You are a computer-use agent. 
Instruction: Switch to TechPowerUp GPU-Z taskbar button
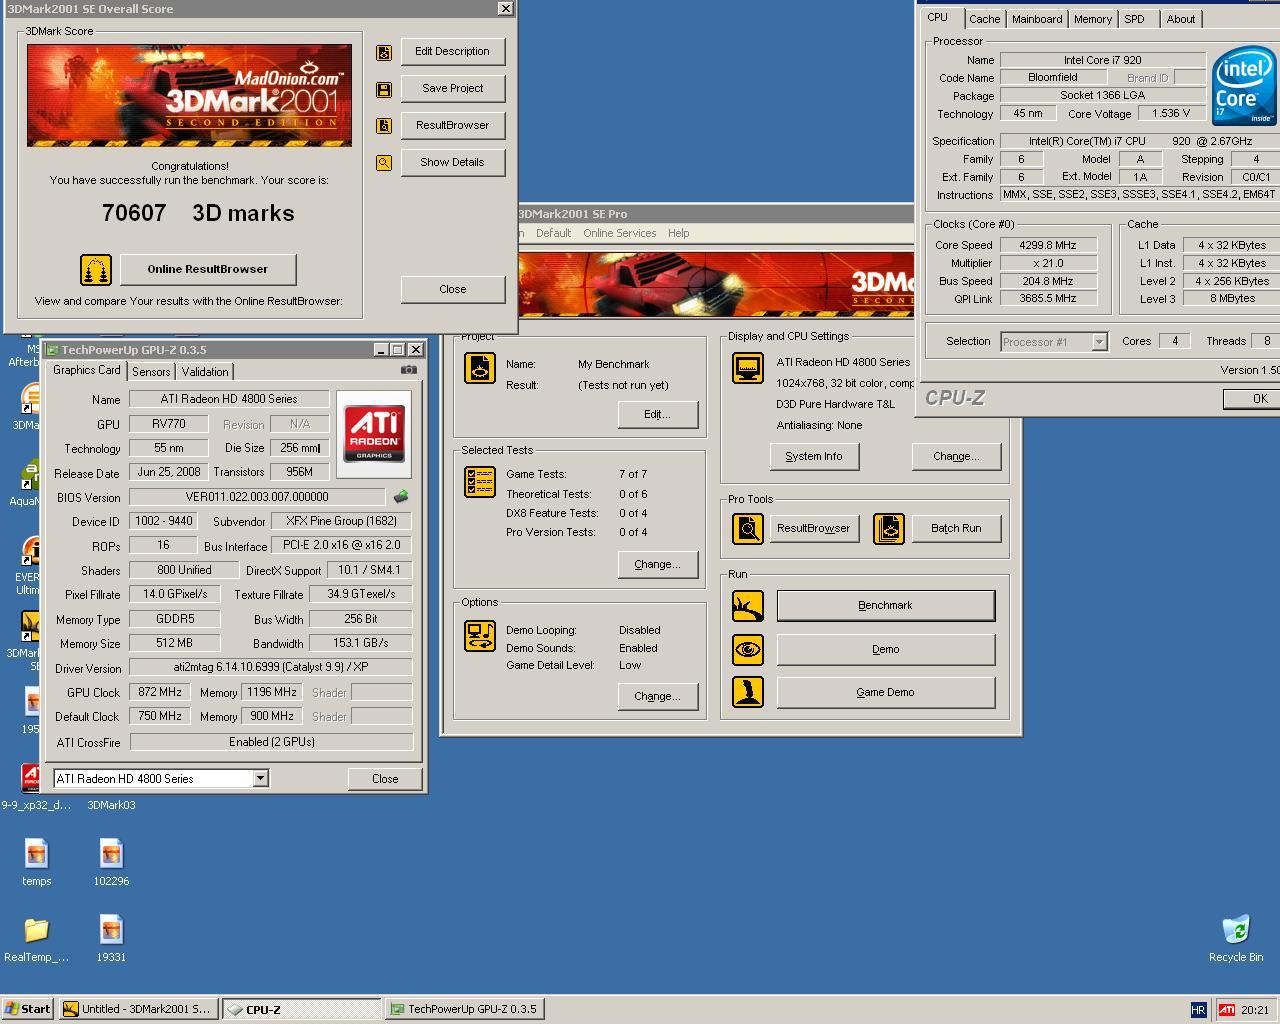[x=464, y=1009]
